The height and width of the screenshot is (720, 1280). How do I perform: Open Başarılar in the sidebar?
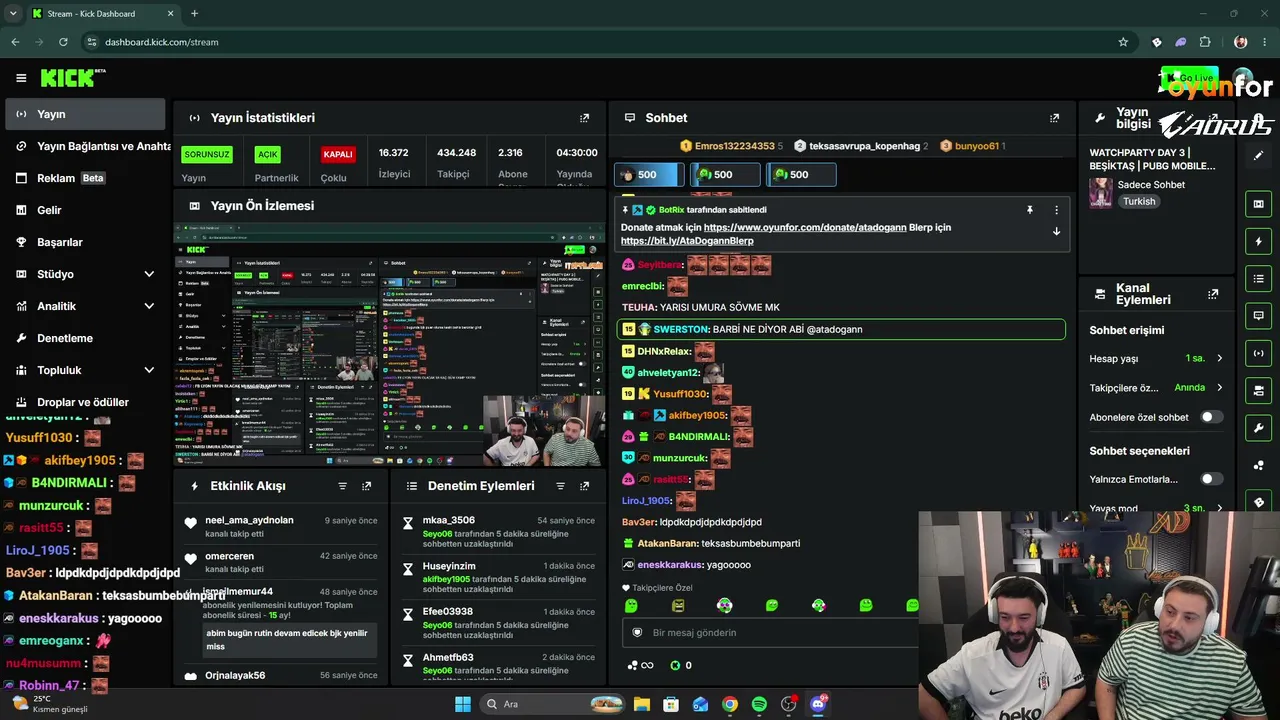pyautogui.click(x=85, y=242)
